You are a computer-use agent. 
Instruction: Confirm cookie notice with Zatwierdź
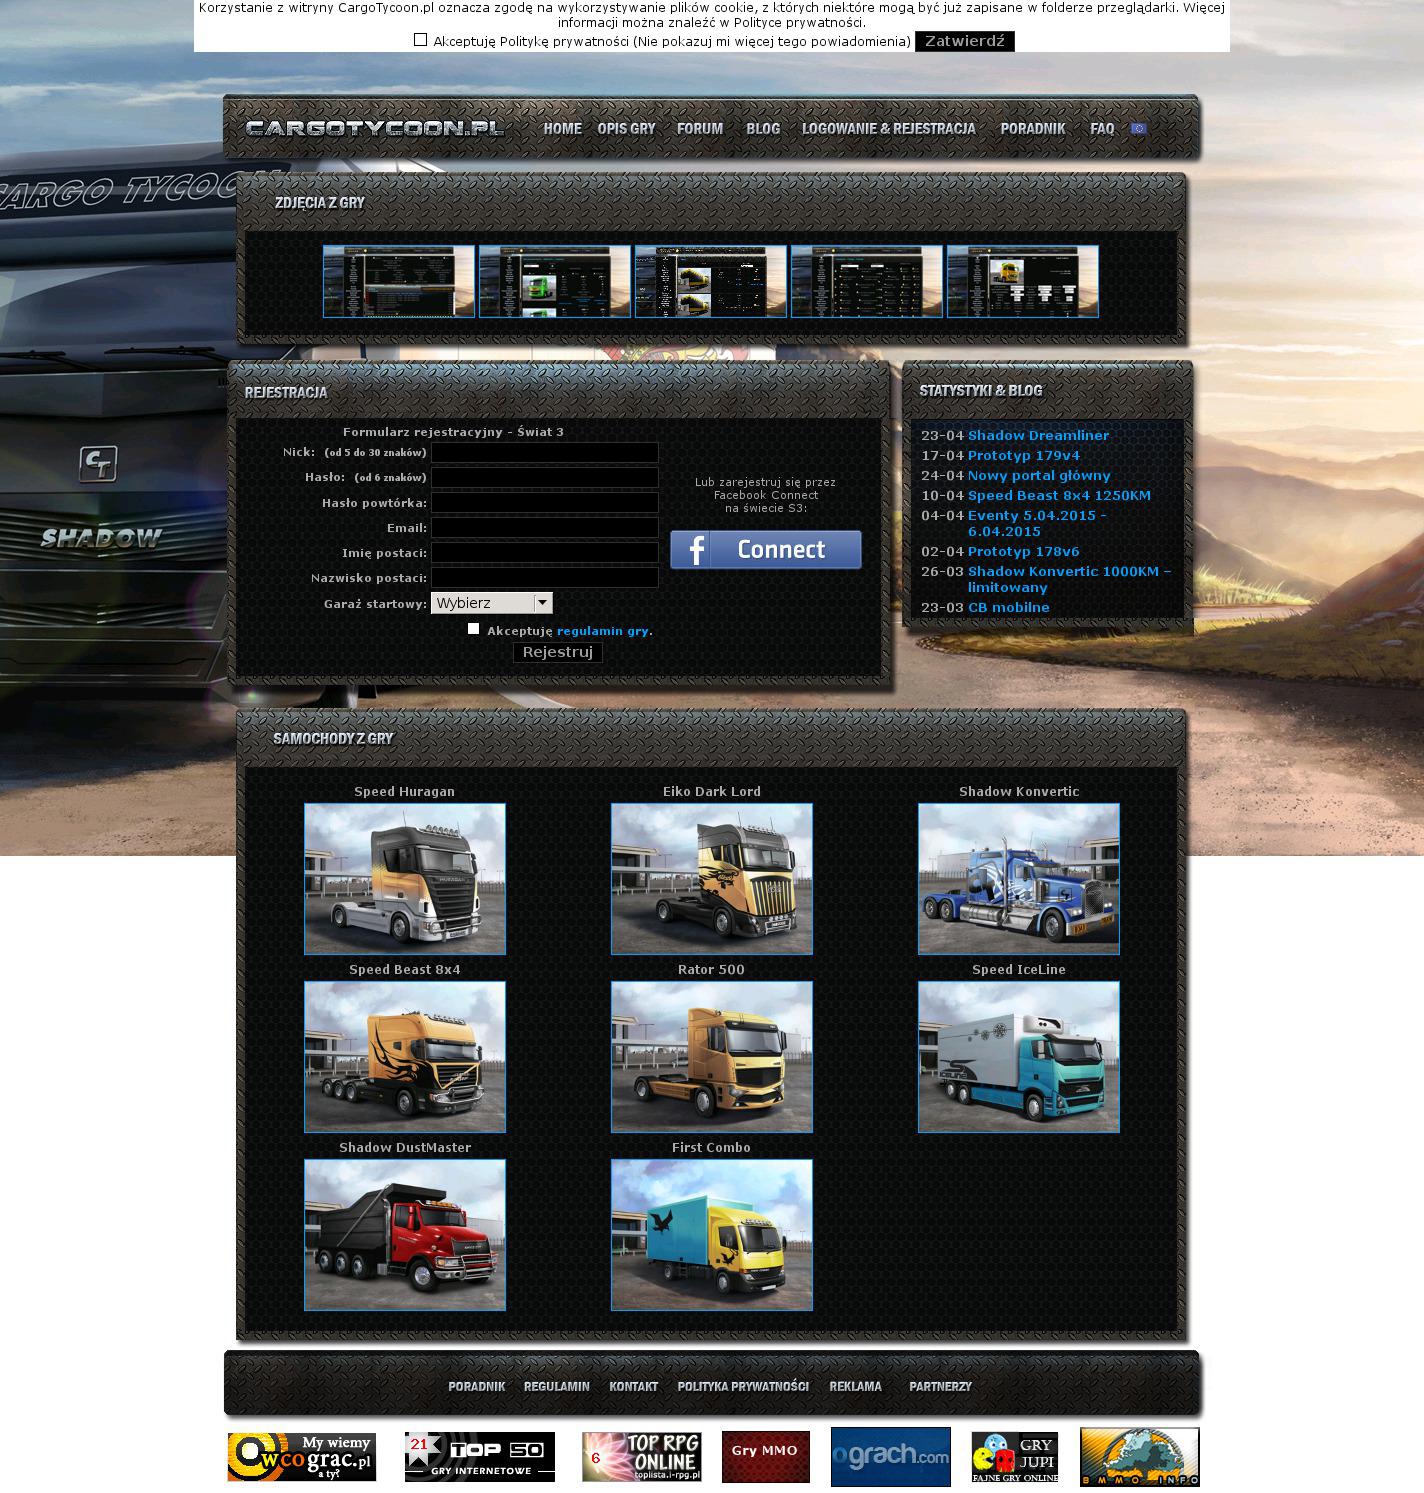[964, 41]
